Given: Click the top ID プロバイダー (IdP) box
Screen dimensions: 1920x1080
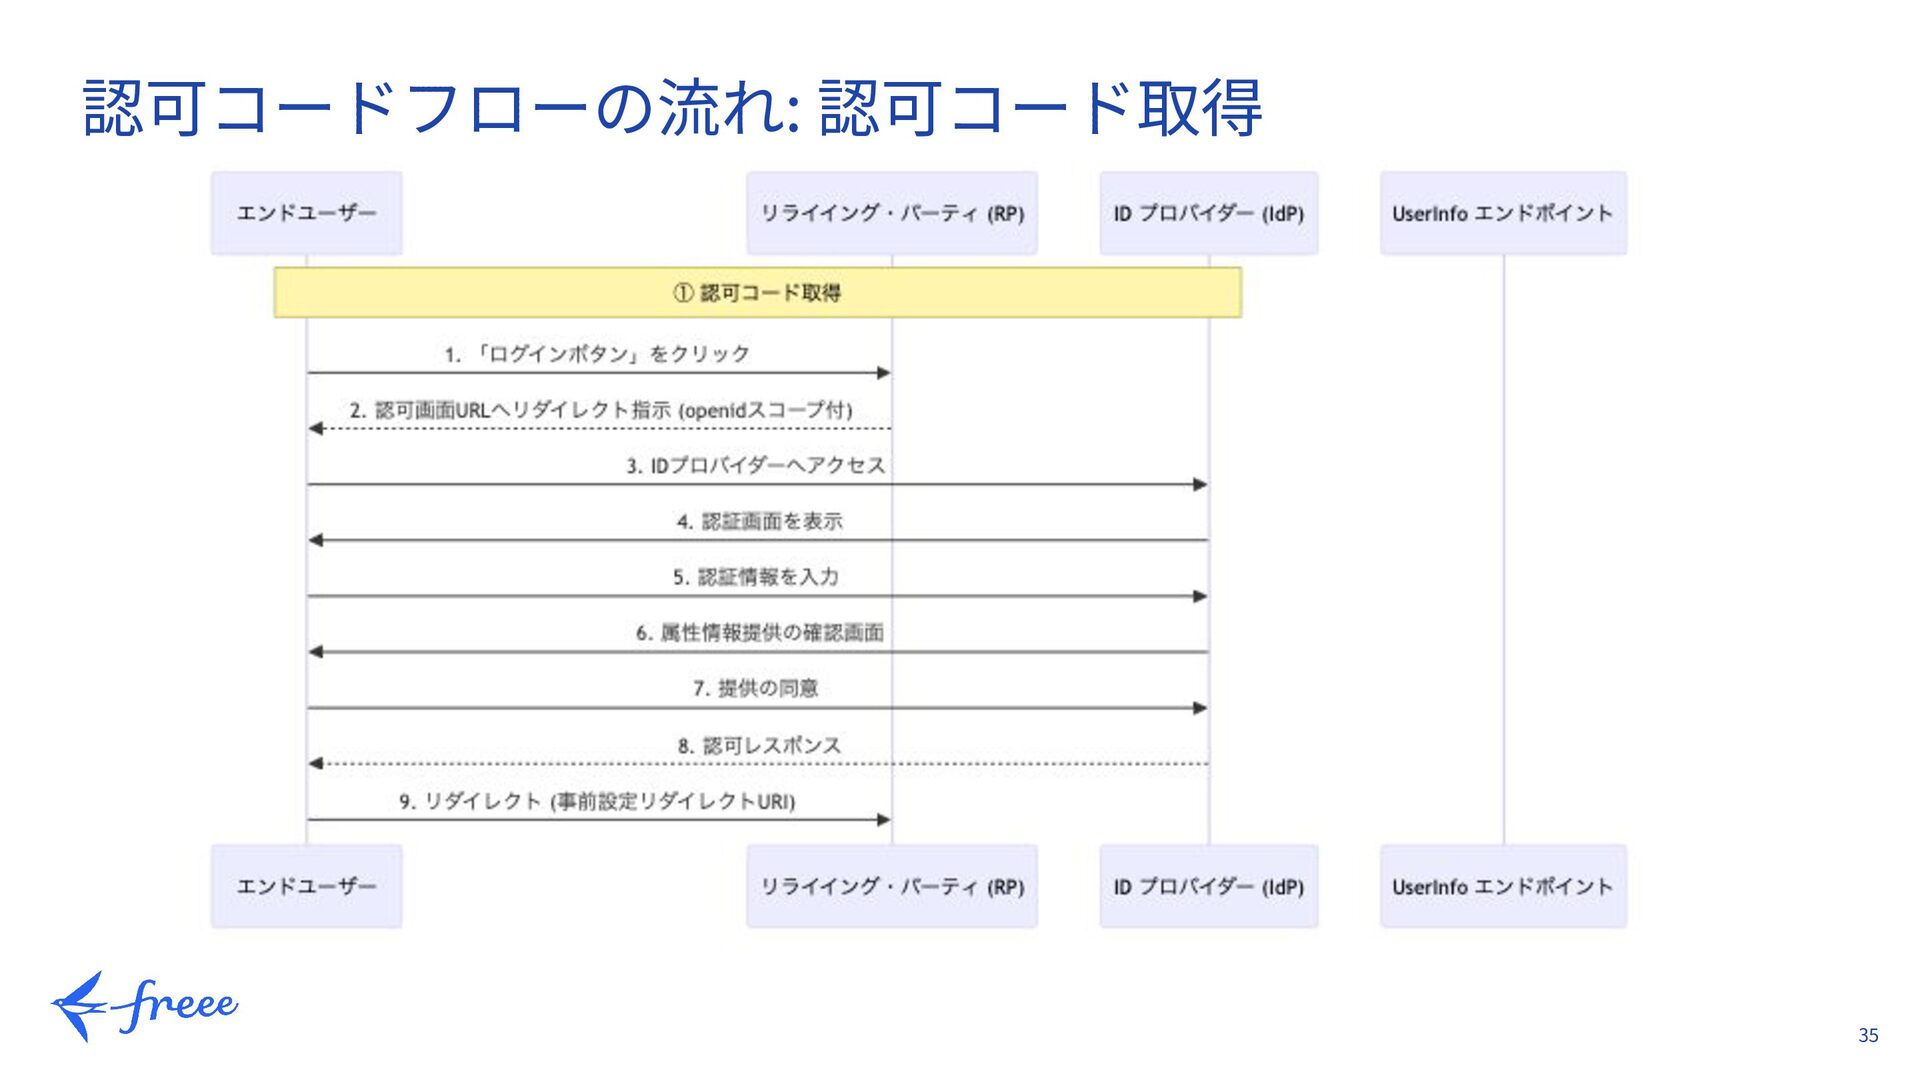Looking at the screenshot, I should coord(1208,213).
